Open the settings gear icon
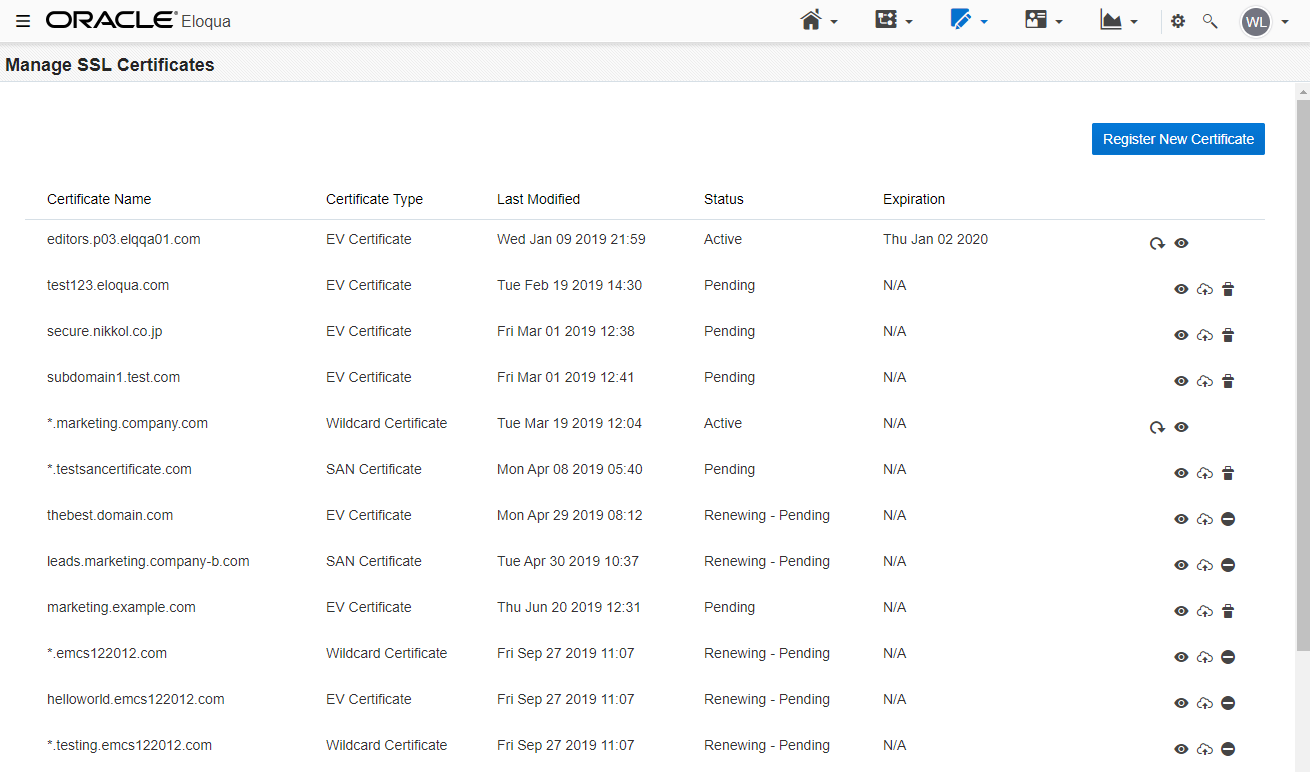The image size is (1310, 772). tap(1178, 21)
